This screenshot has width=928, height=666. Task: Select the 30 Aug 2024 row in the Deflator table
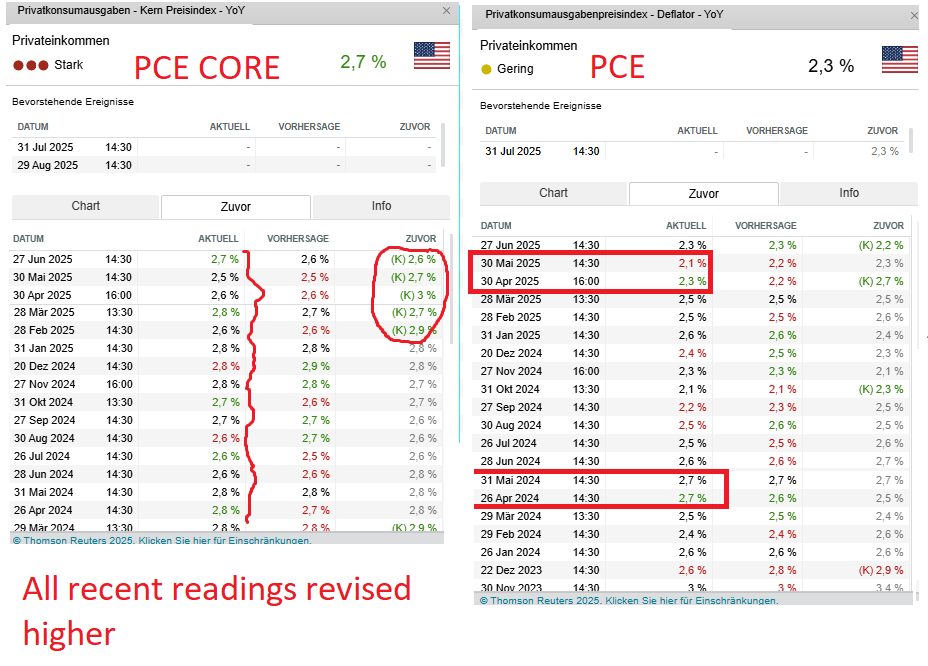pyautogui.click(x=692, y=425)
